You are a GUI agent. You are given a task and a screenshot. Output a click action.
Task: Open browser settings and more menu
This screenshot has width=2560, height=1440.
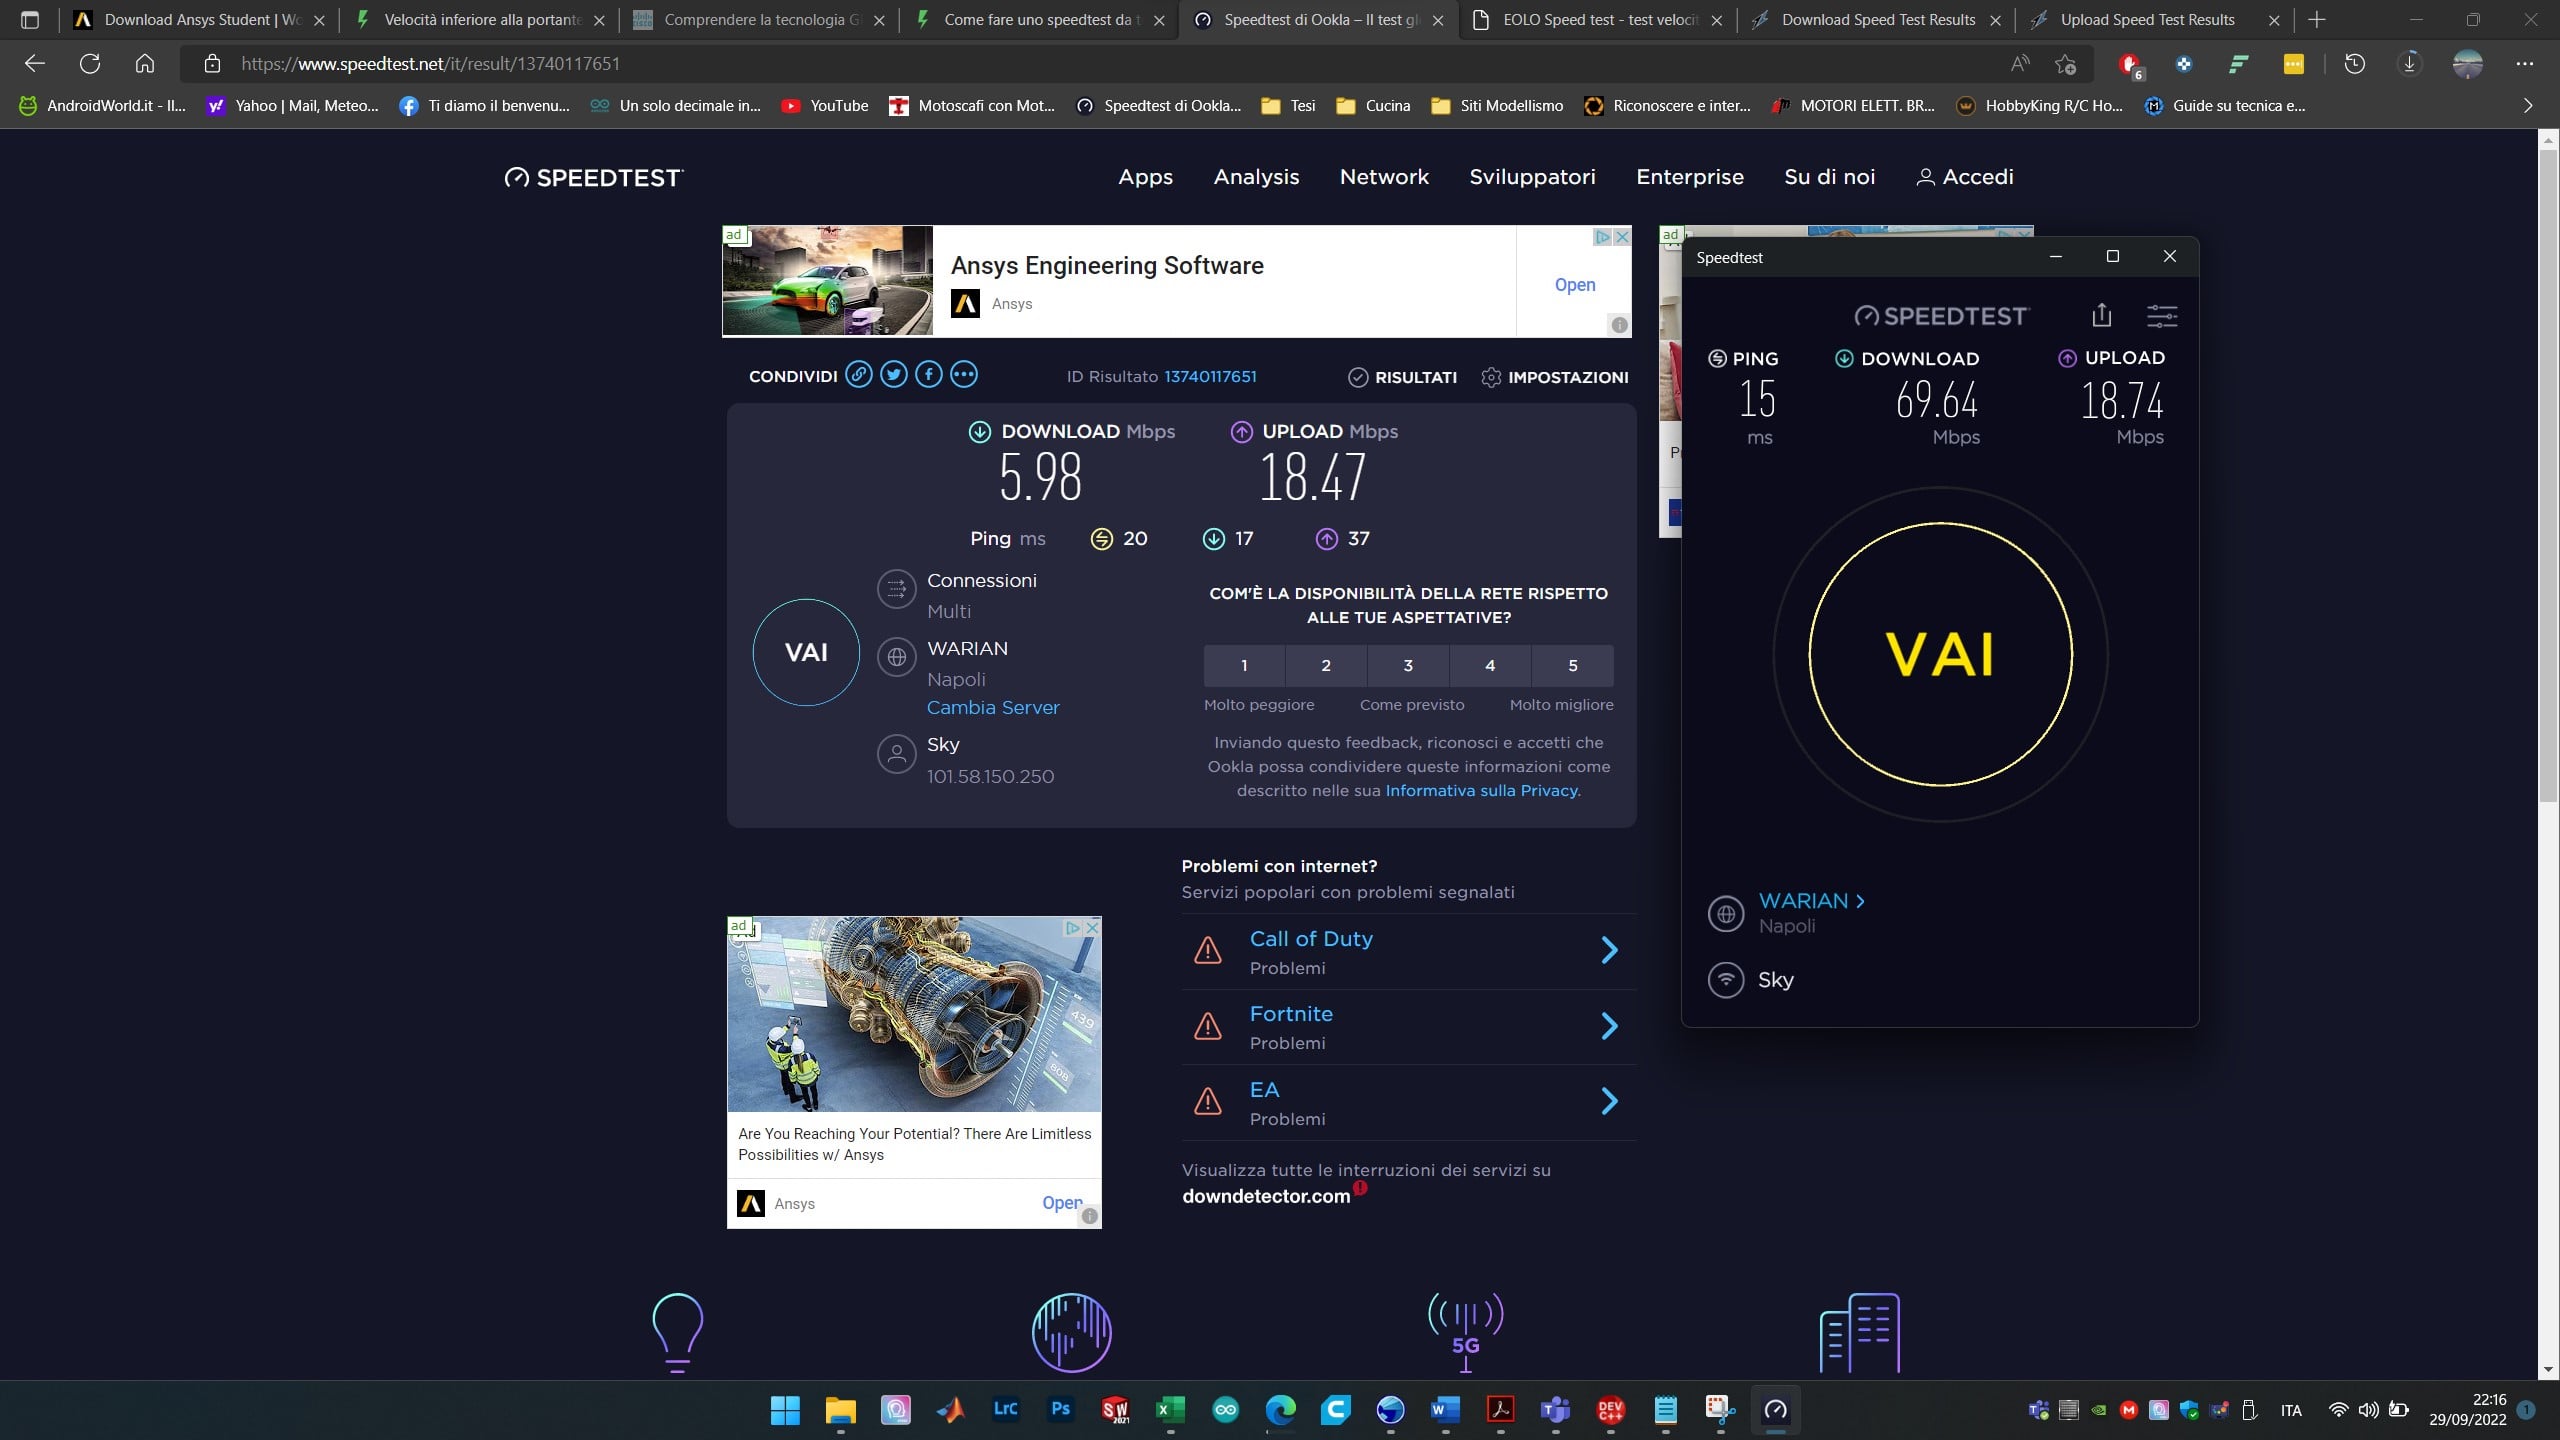[x=2525, y=64]
